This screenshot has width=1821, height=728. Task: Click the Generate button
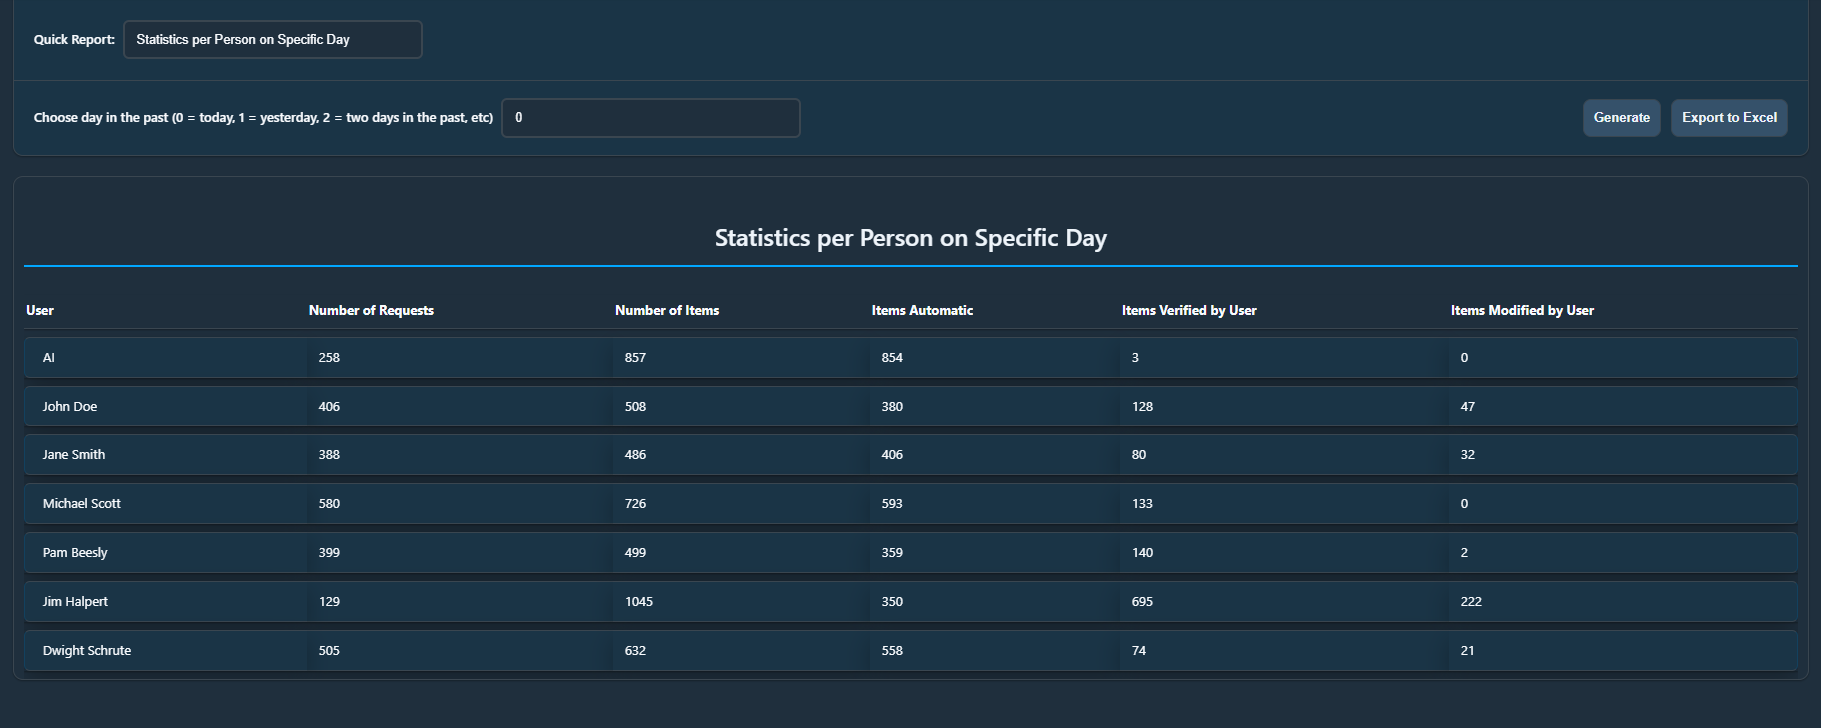(1621, 118)
